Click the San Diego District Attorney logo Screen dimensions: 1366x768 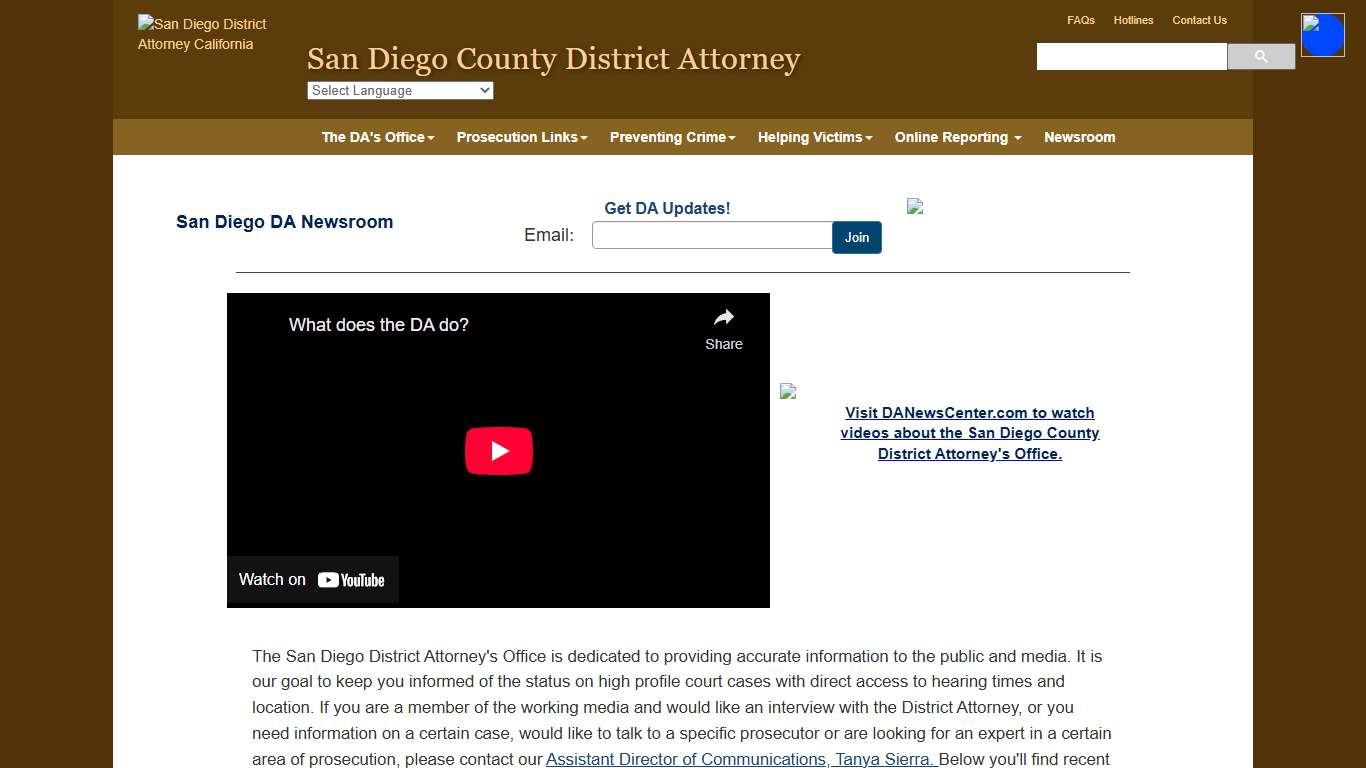[x=202, y=33]
